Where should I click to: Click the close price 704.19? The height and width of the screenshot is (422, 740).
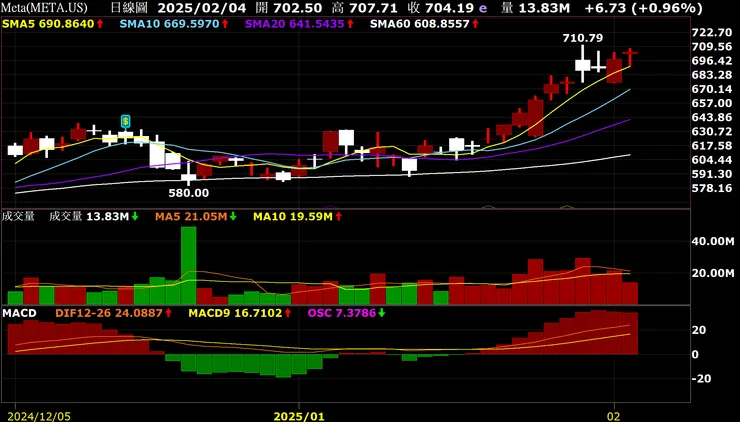[x=449, y=8]
